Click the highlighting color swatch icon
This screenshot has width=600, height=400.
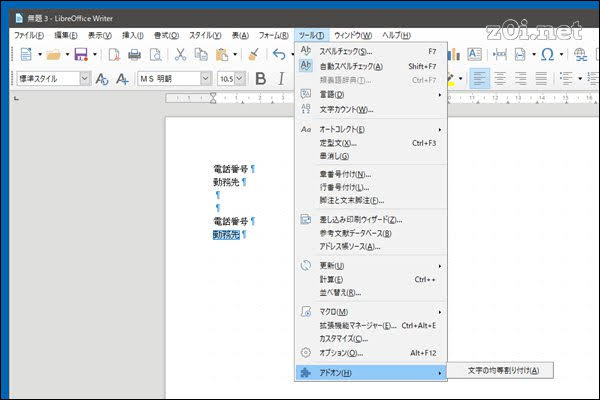pyautogui.click(x=452, y=79)
